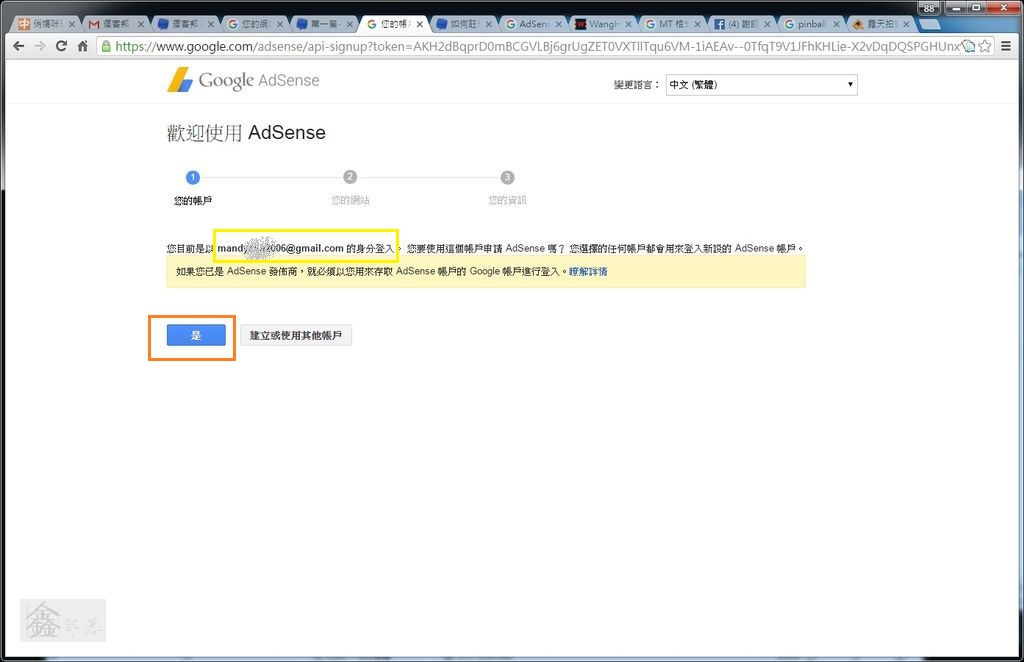Close the AdSens search tab

tap(558, 24)
